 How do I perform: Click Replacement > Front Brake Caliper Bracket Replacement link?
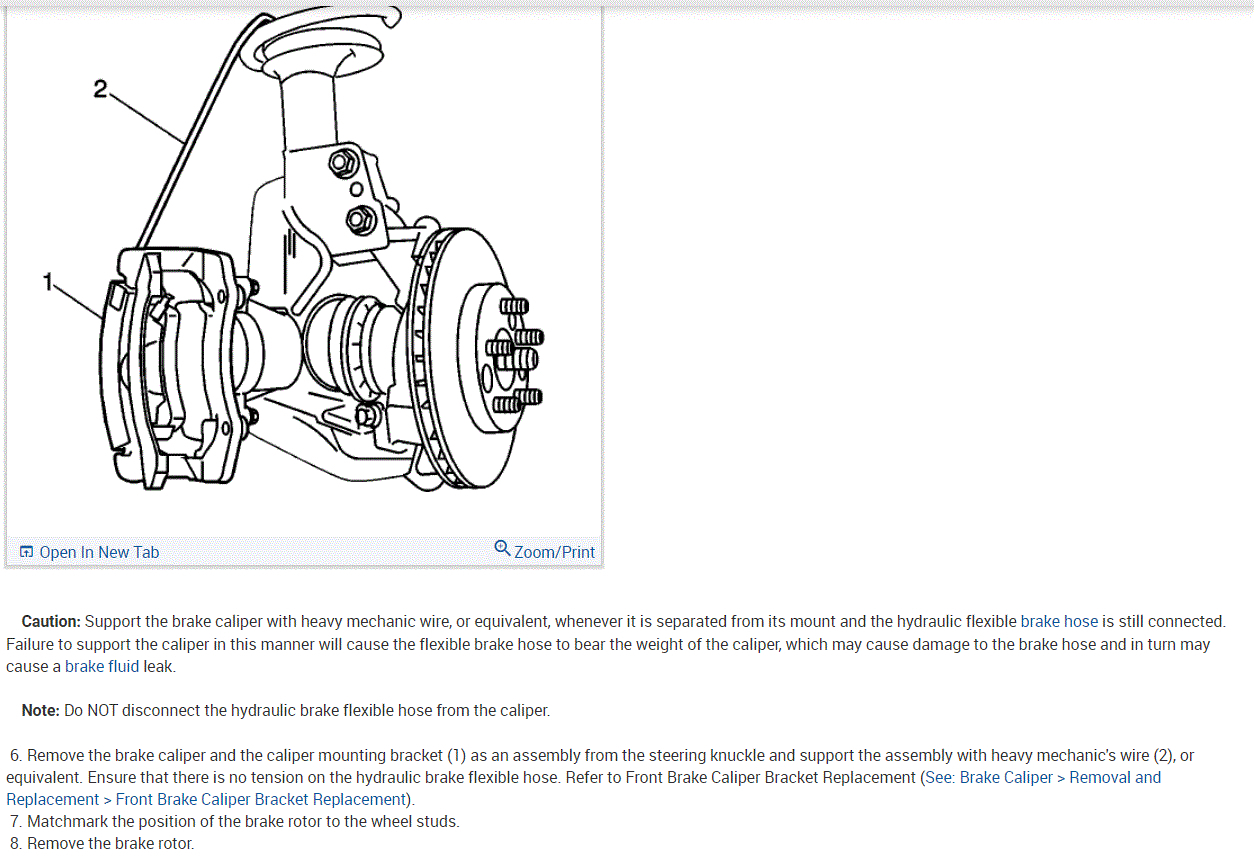tap(205, 799)
